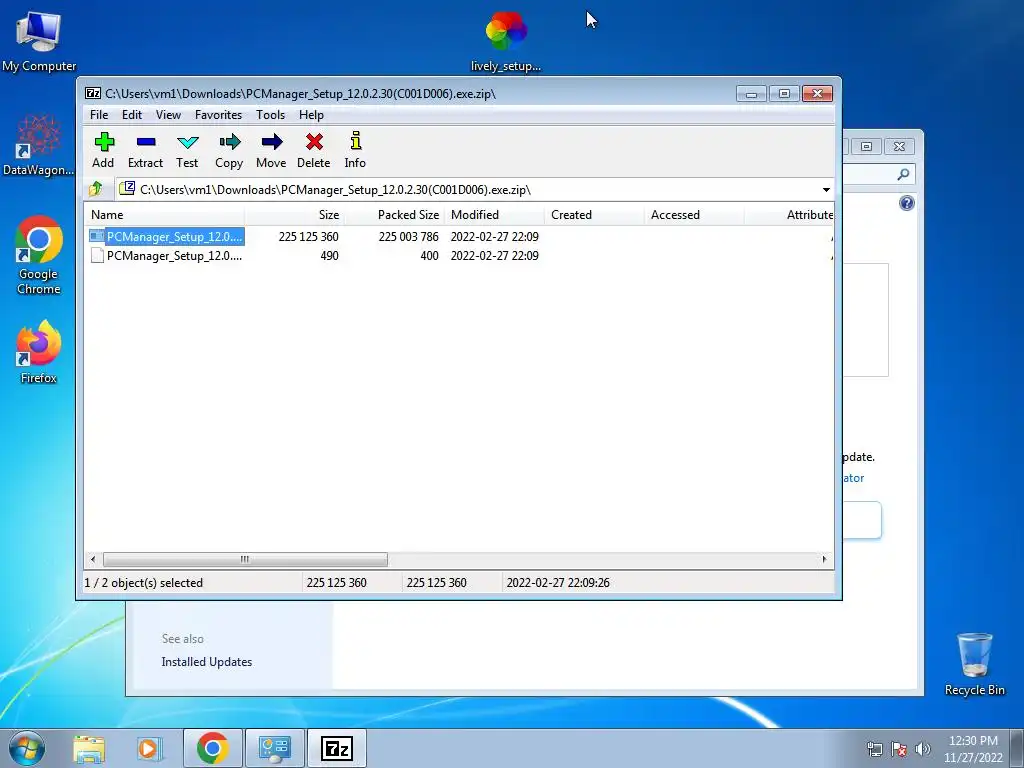Sort by the Attributes column header

(790, 215)
